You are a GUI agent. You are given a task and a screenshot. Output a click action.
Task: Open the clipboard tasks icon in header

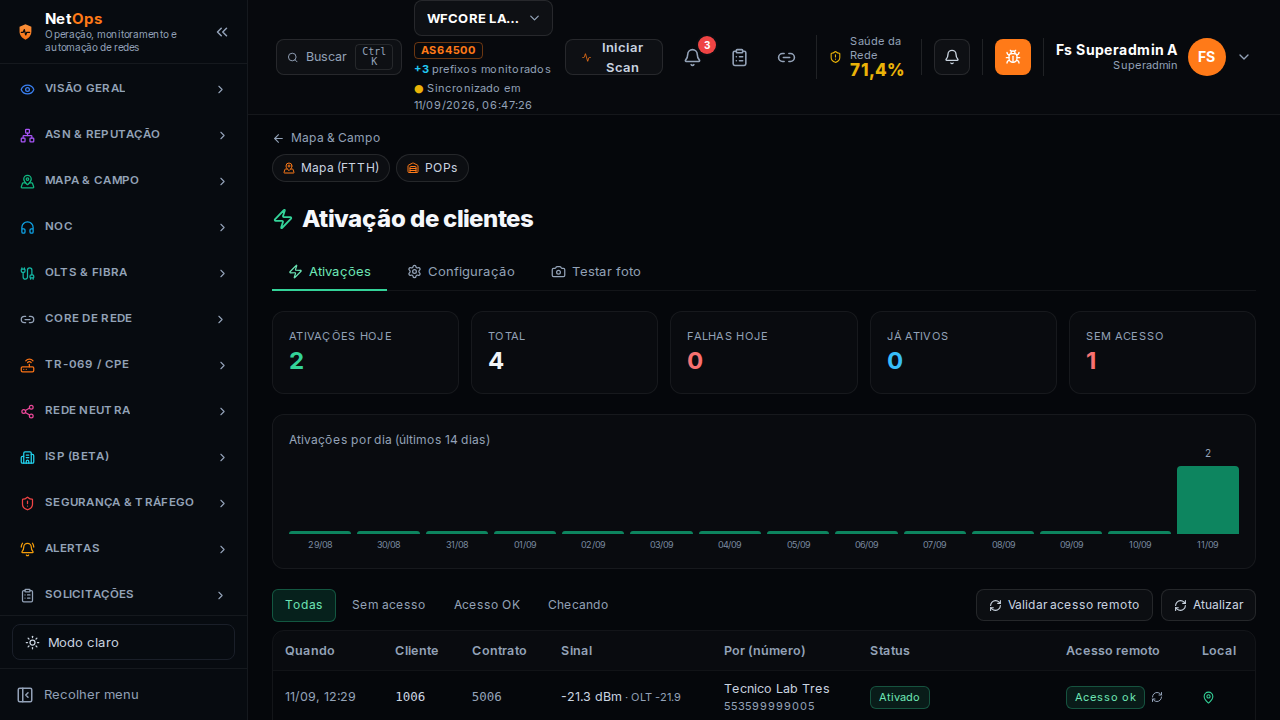739,57
